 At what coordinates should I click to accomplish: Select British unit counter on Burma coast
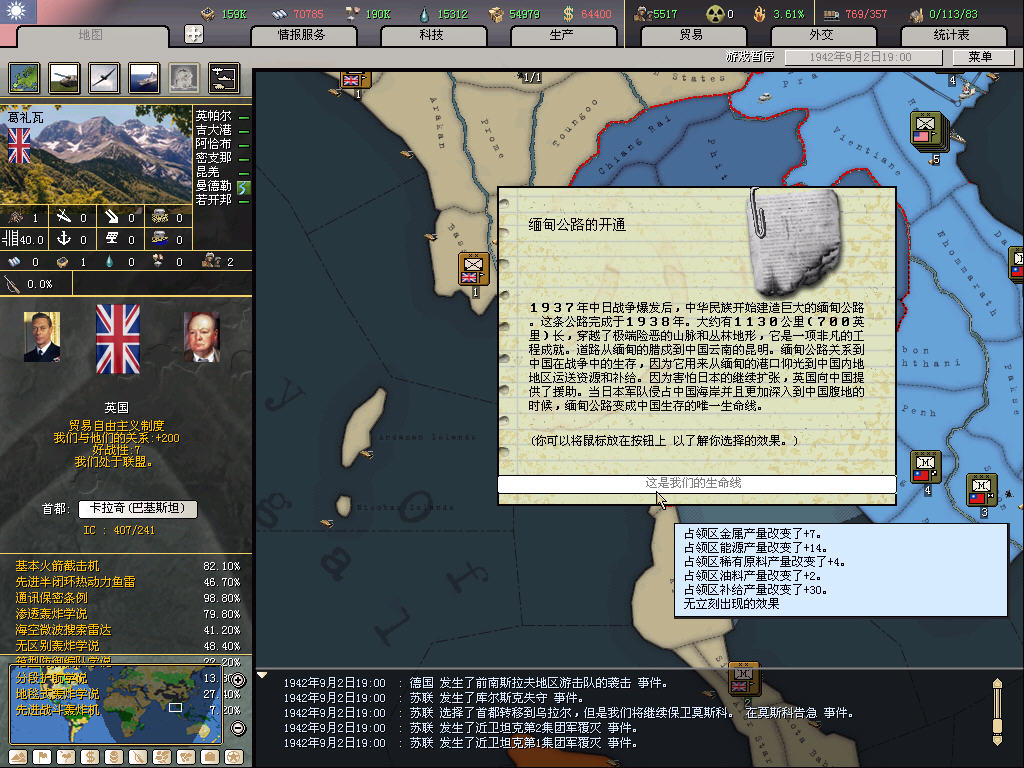pyautogui.click(x=473, y=269)
